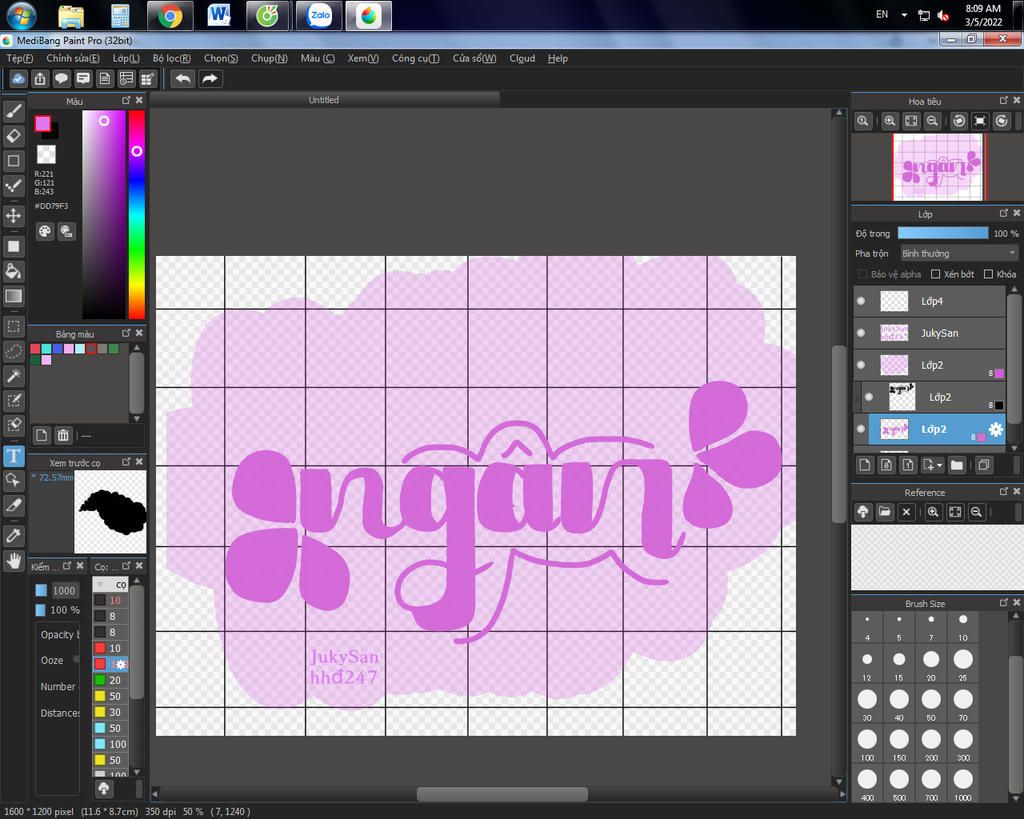Hide the Lớp2 layer with pale pink thumbnail

(861, 365)
